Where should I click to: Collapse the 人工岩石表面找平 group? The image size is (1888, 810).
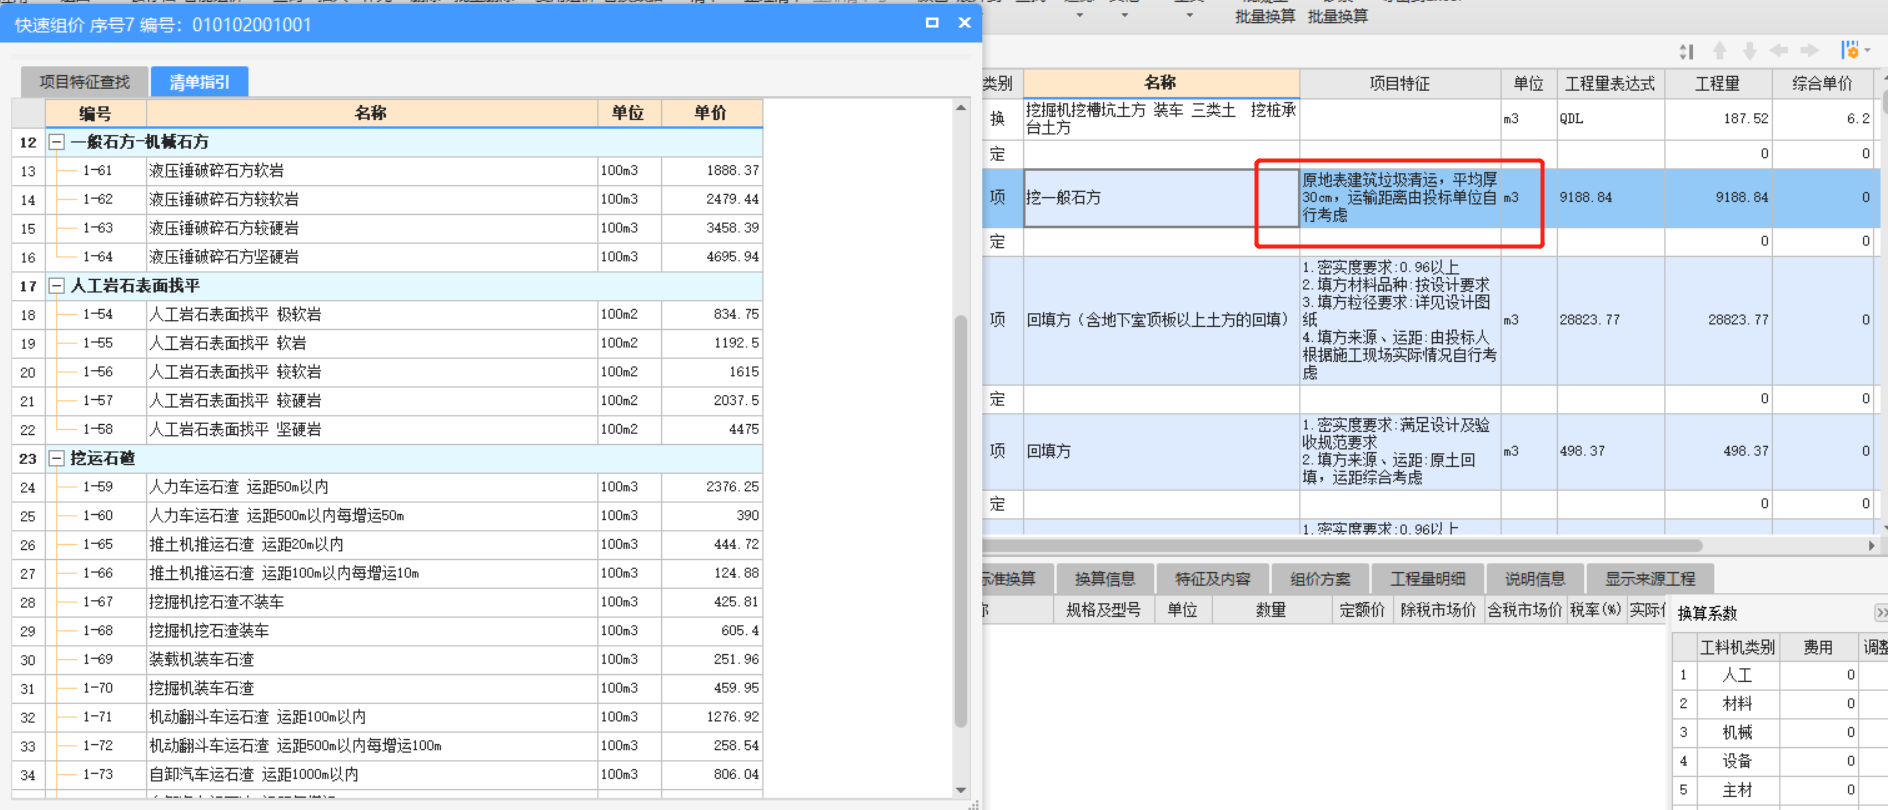(x=57, y=286)
